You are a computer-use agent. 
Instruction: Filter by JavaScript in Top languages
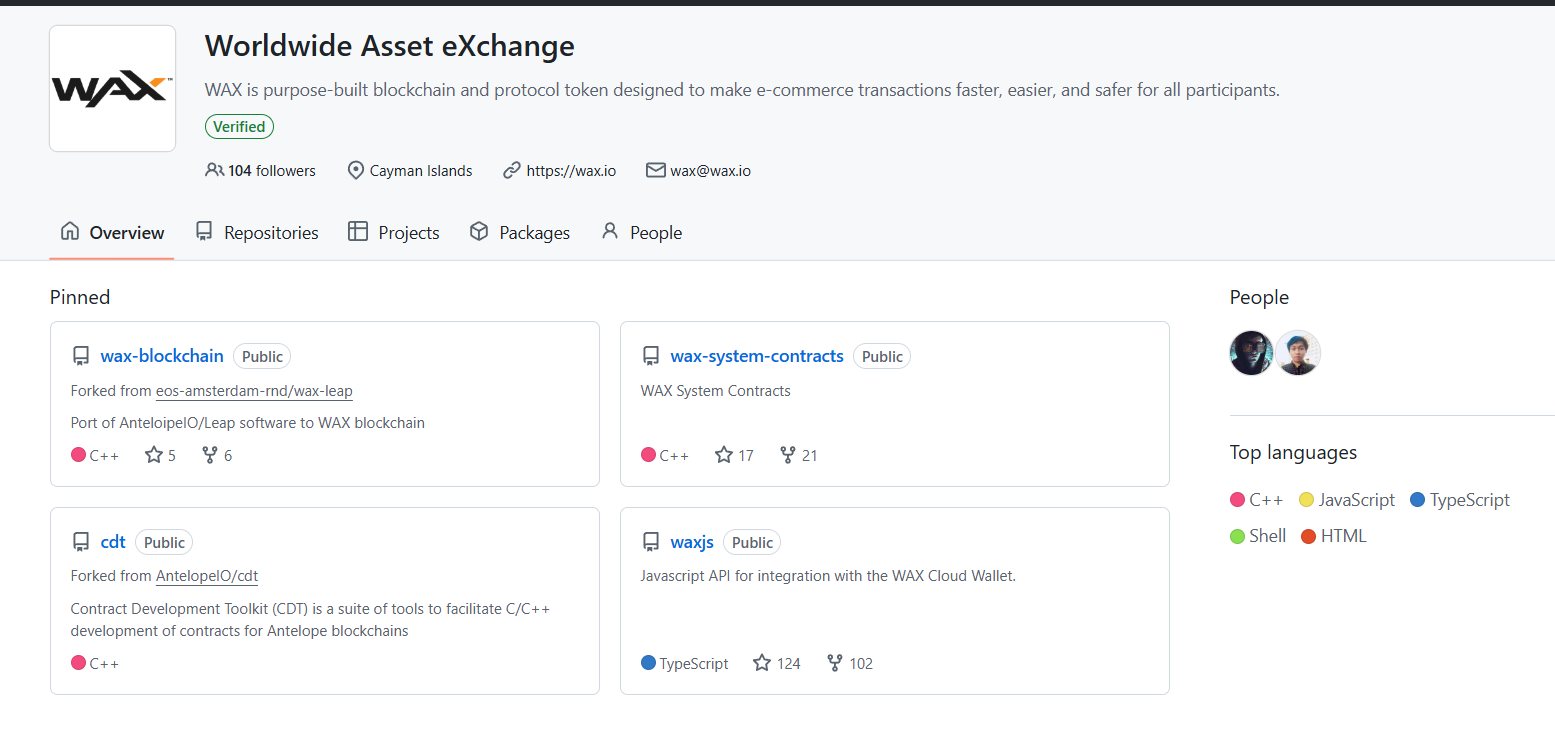tap(1347, 500)
